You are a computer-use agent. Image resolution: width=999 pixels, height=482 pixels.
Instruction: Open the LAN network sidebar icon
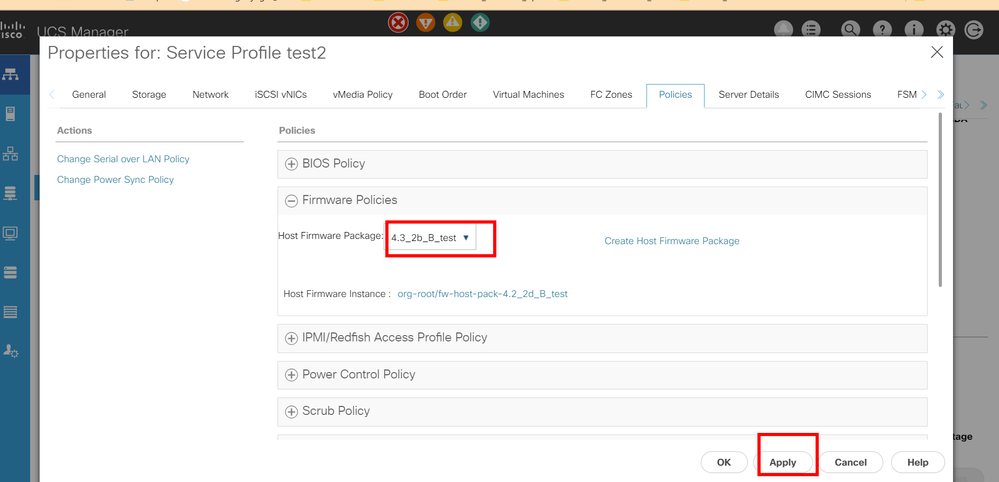[11, 153]
